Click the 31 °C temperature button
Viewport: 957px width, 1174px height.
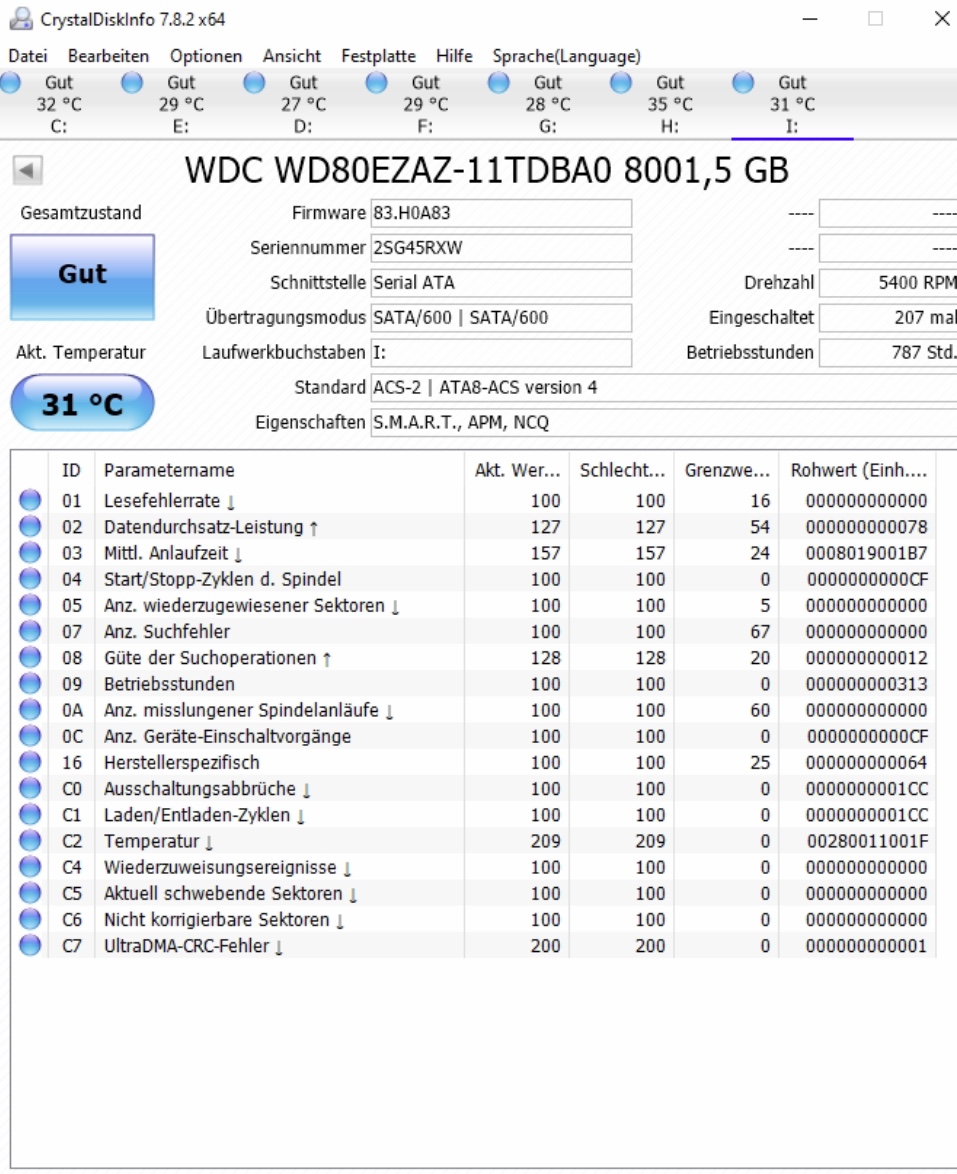[82, 403]
